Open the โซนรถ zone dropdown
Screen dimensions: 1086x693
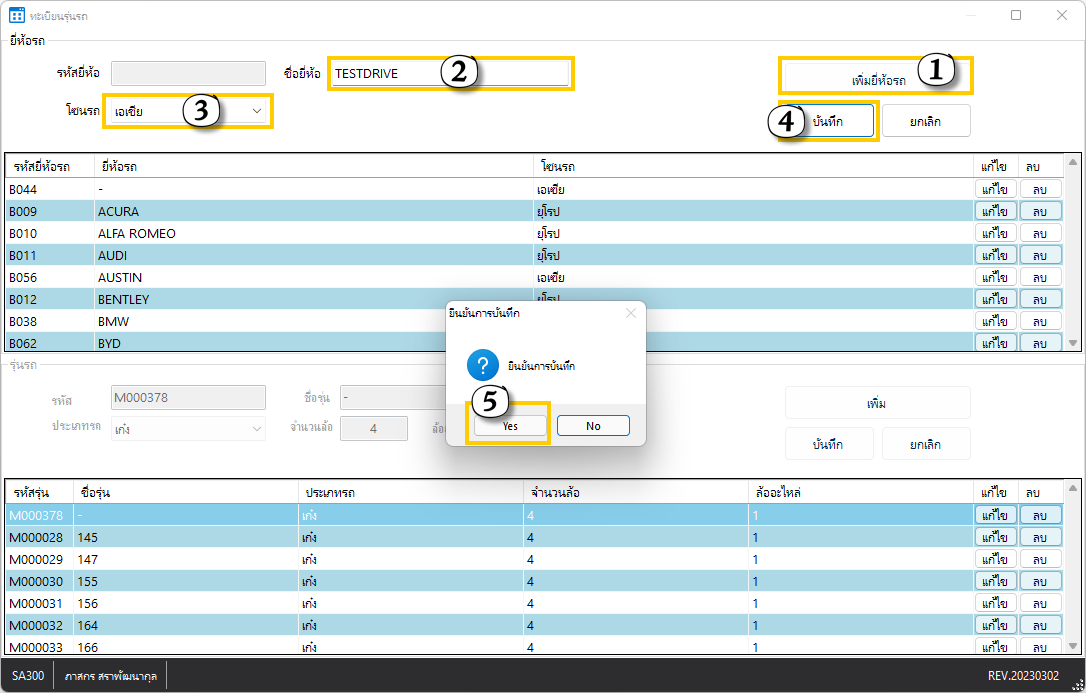point(187,111)
